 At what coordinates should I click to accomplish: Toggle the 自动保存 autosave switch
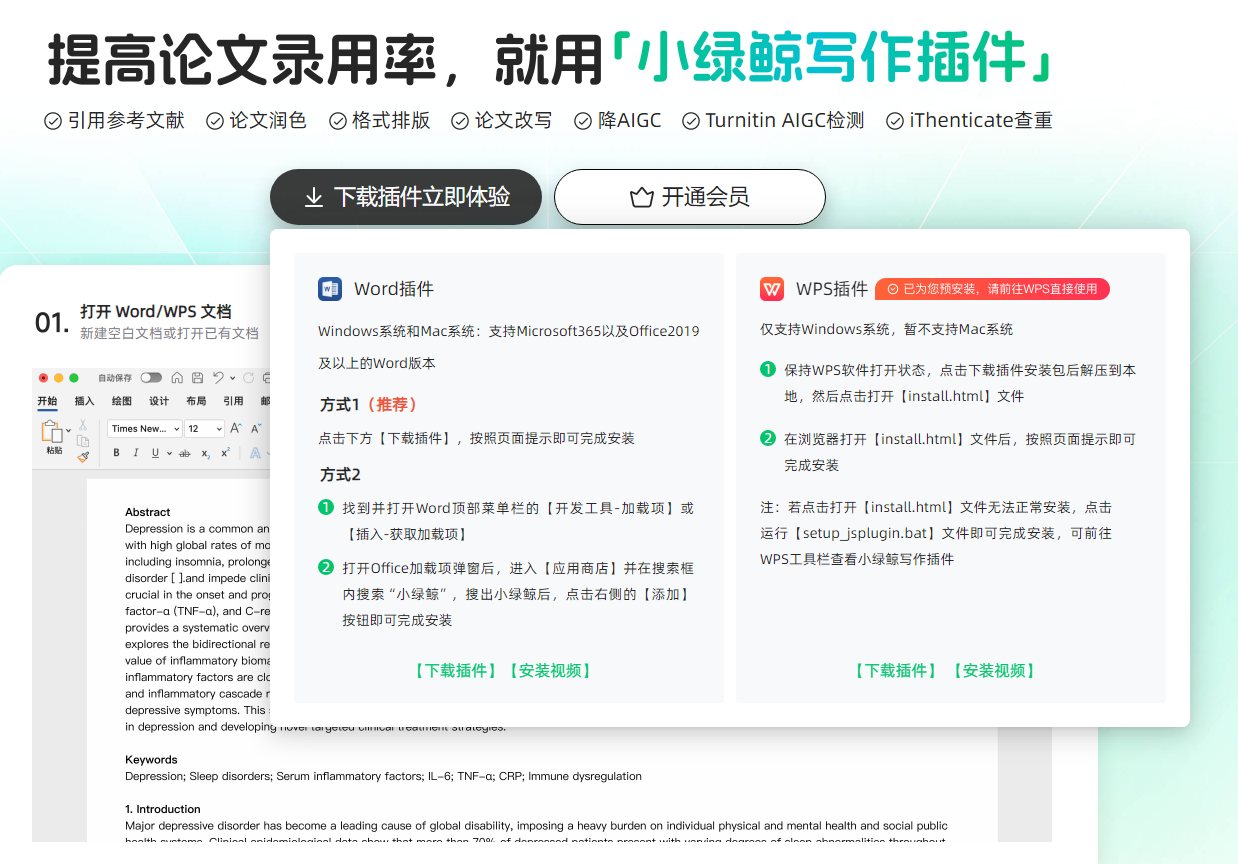coord(151,378)
